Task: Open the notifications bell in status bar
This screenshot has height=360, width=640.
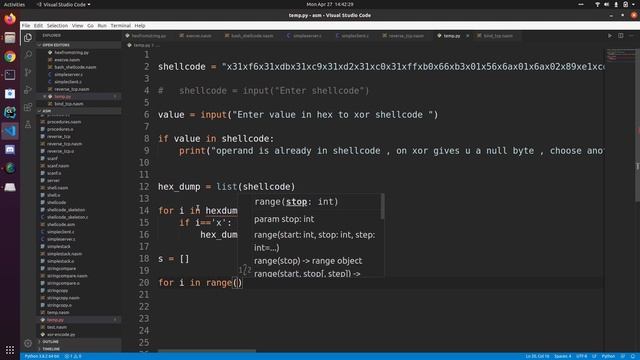Action: tap(633, 356)
